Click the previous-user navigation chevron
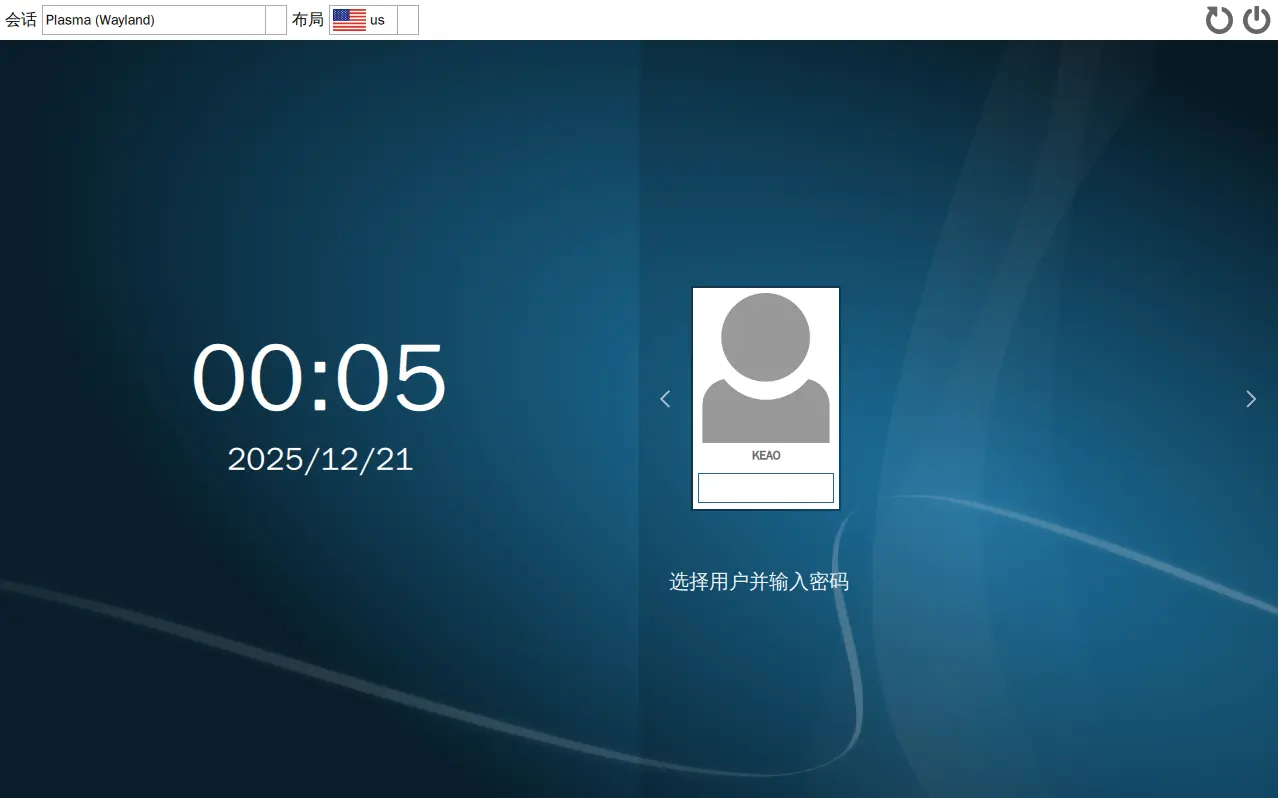Image resolution: width=1278 pixels, height=798 pixels. coord(665,398)
